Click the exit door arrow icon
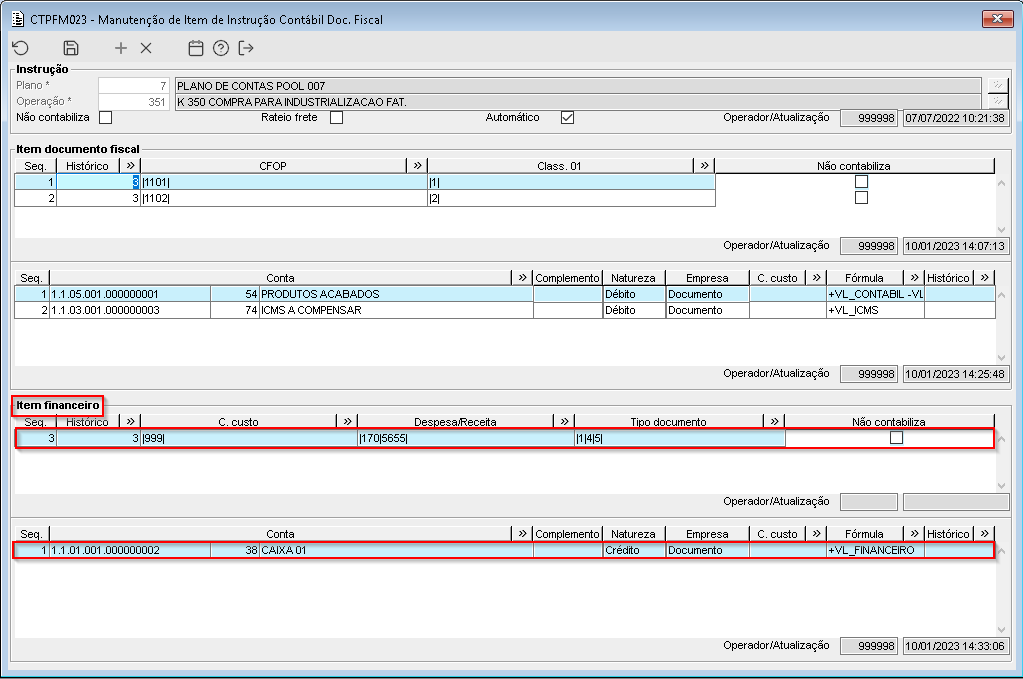 pyautogui.click(x=246, y=48)
